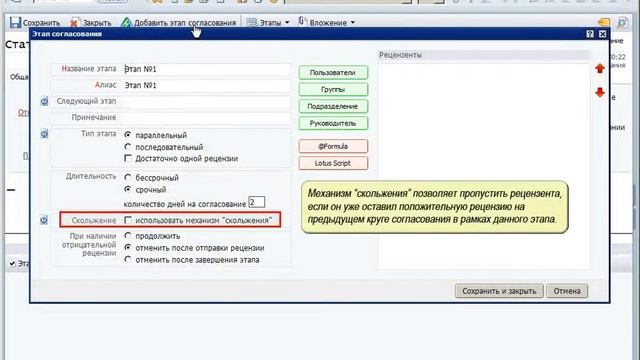Screen dimensions: 640x360
Task: Click the orange arrow icon in top-right toolbar
Action: [x=604, y=22]
